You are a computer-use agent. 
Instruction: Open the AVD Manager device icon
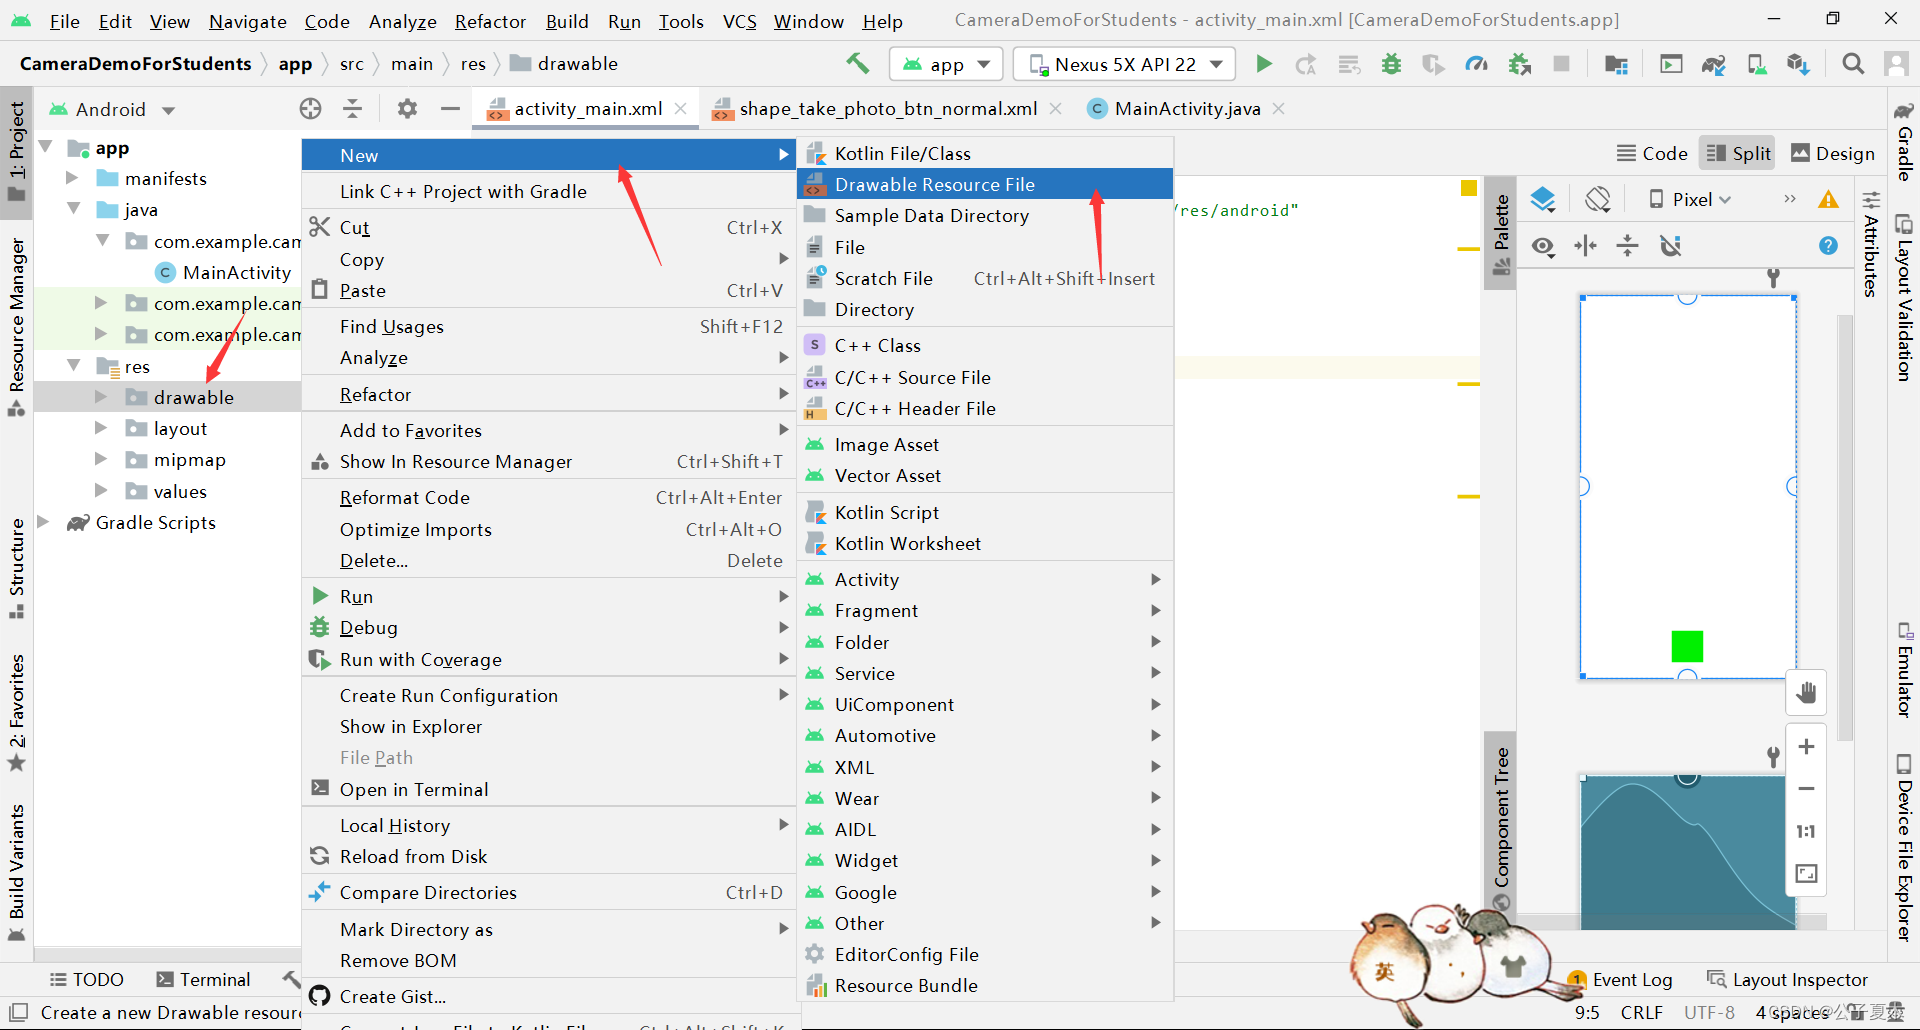click(x=1757, y=63)
